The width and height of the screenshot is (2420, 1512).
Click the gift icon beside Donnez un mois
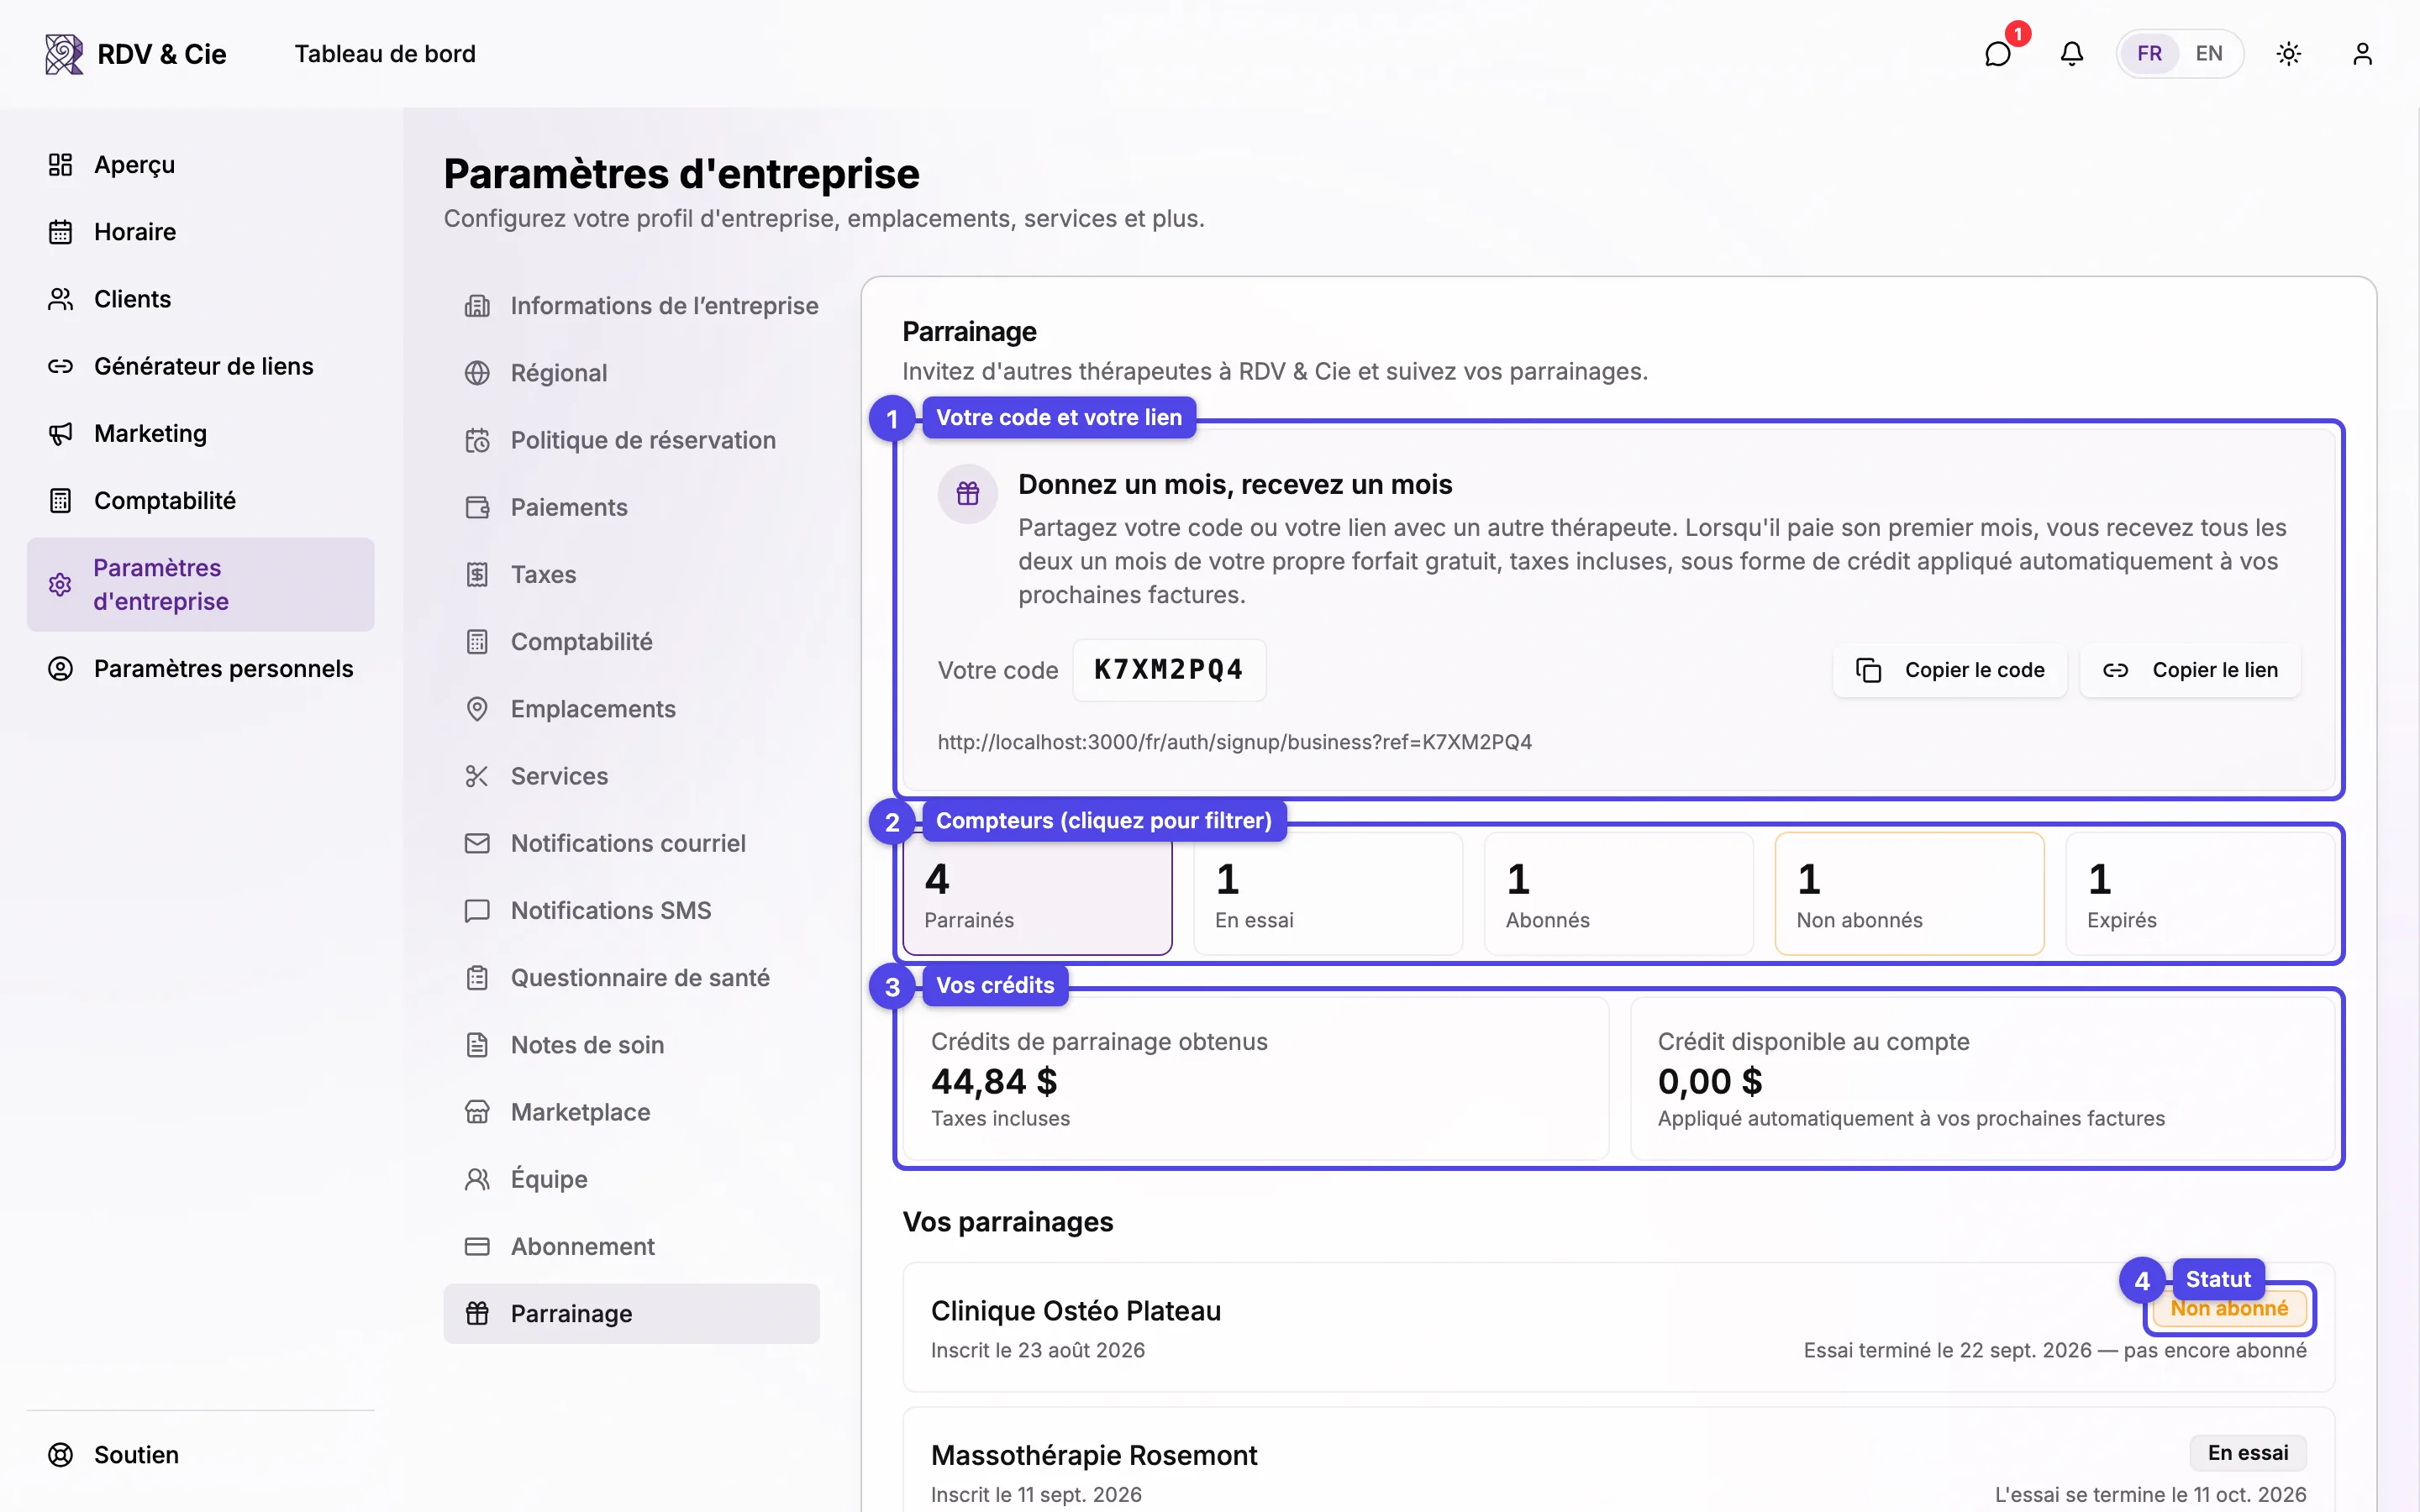967,493
